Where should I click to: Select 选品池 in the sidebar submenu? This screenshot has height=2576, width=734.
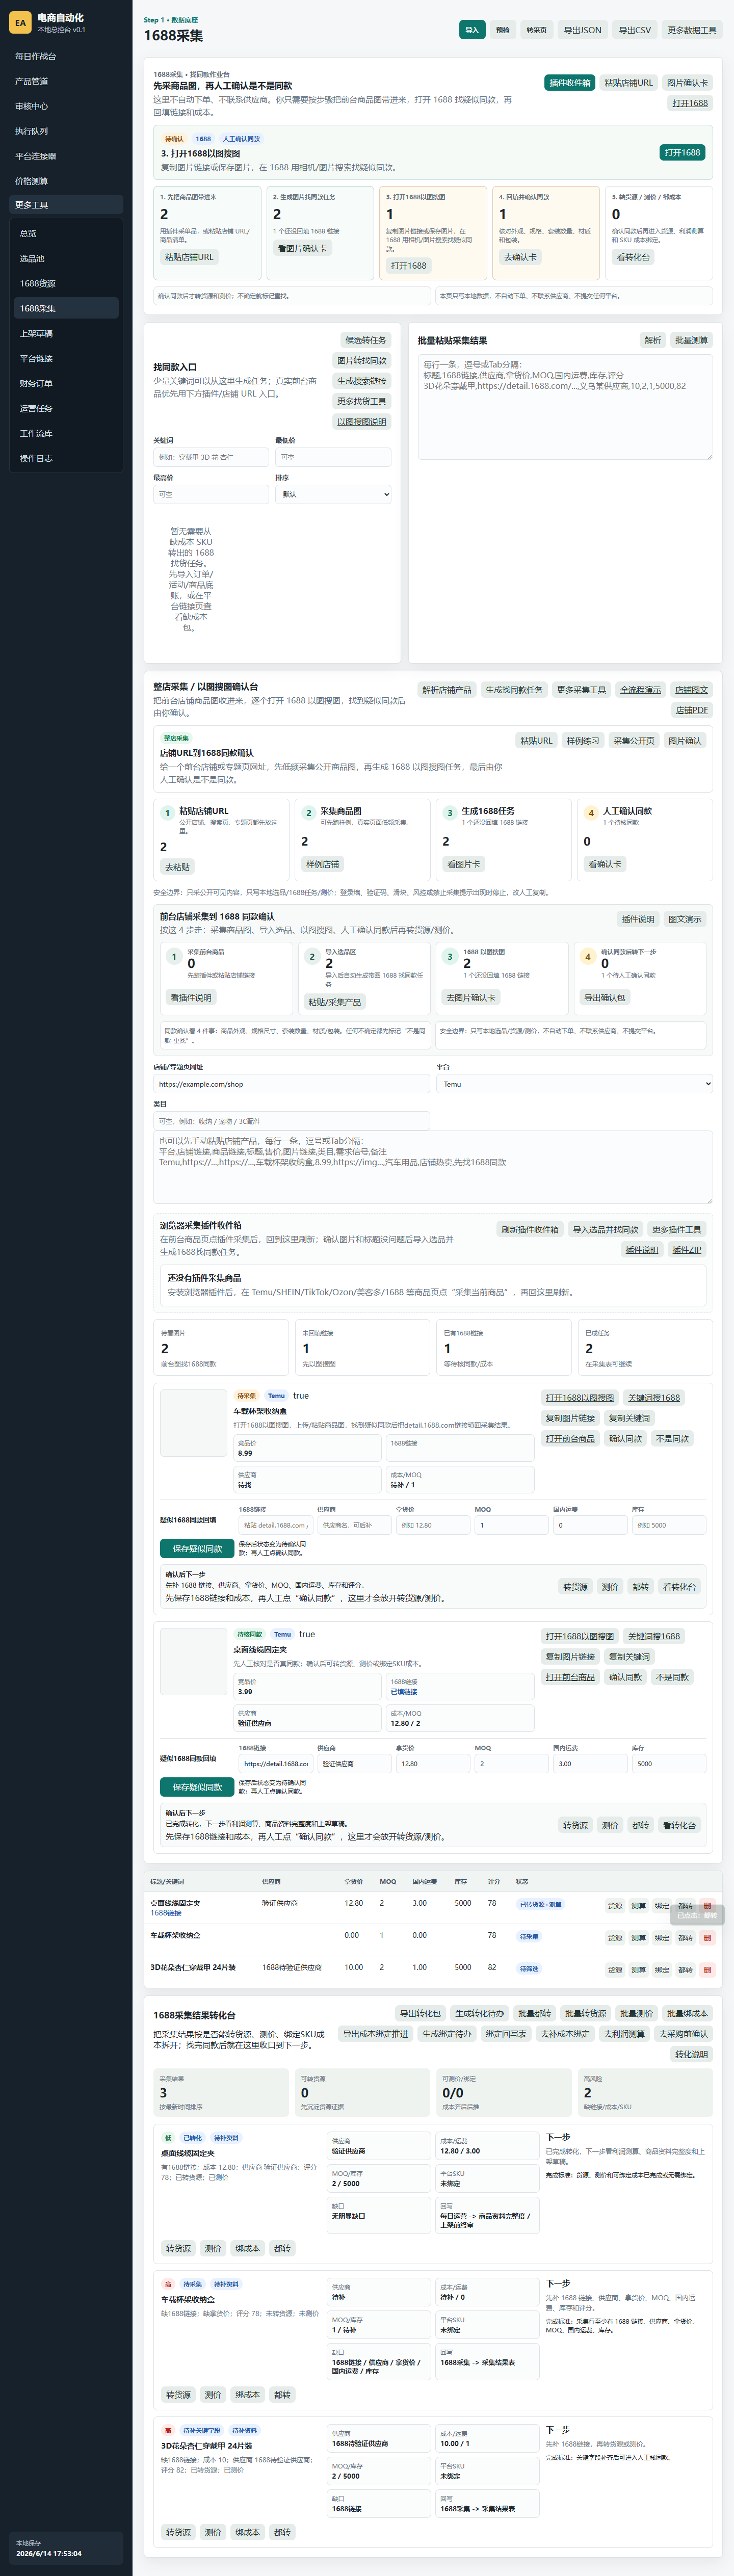[66, 258]
